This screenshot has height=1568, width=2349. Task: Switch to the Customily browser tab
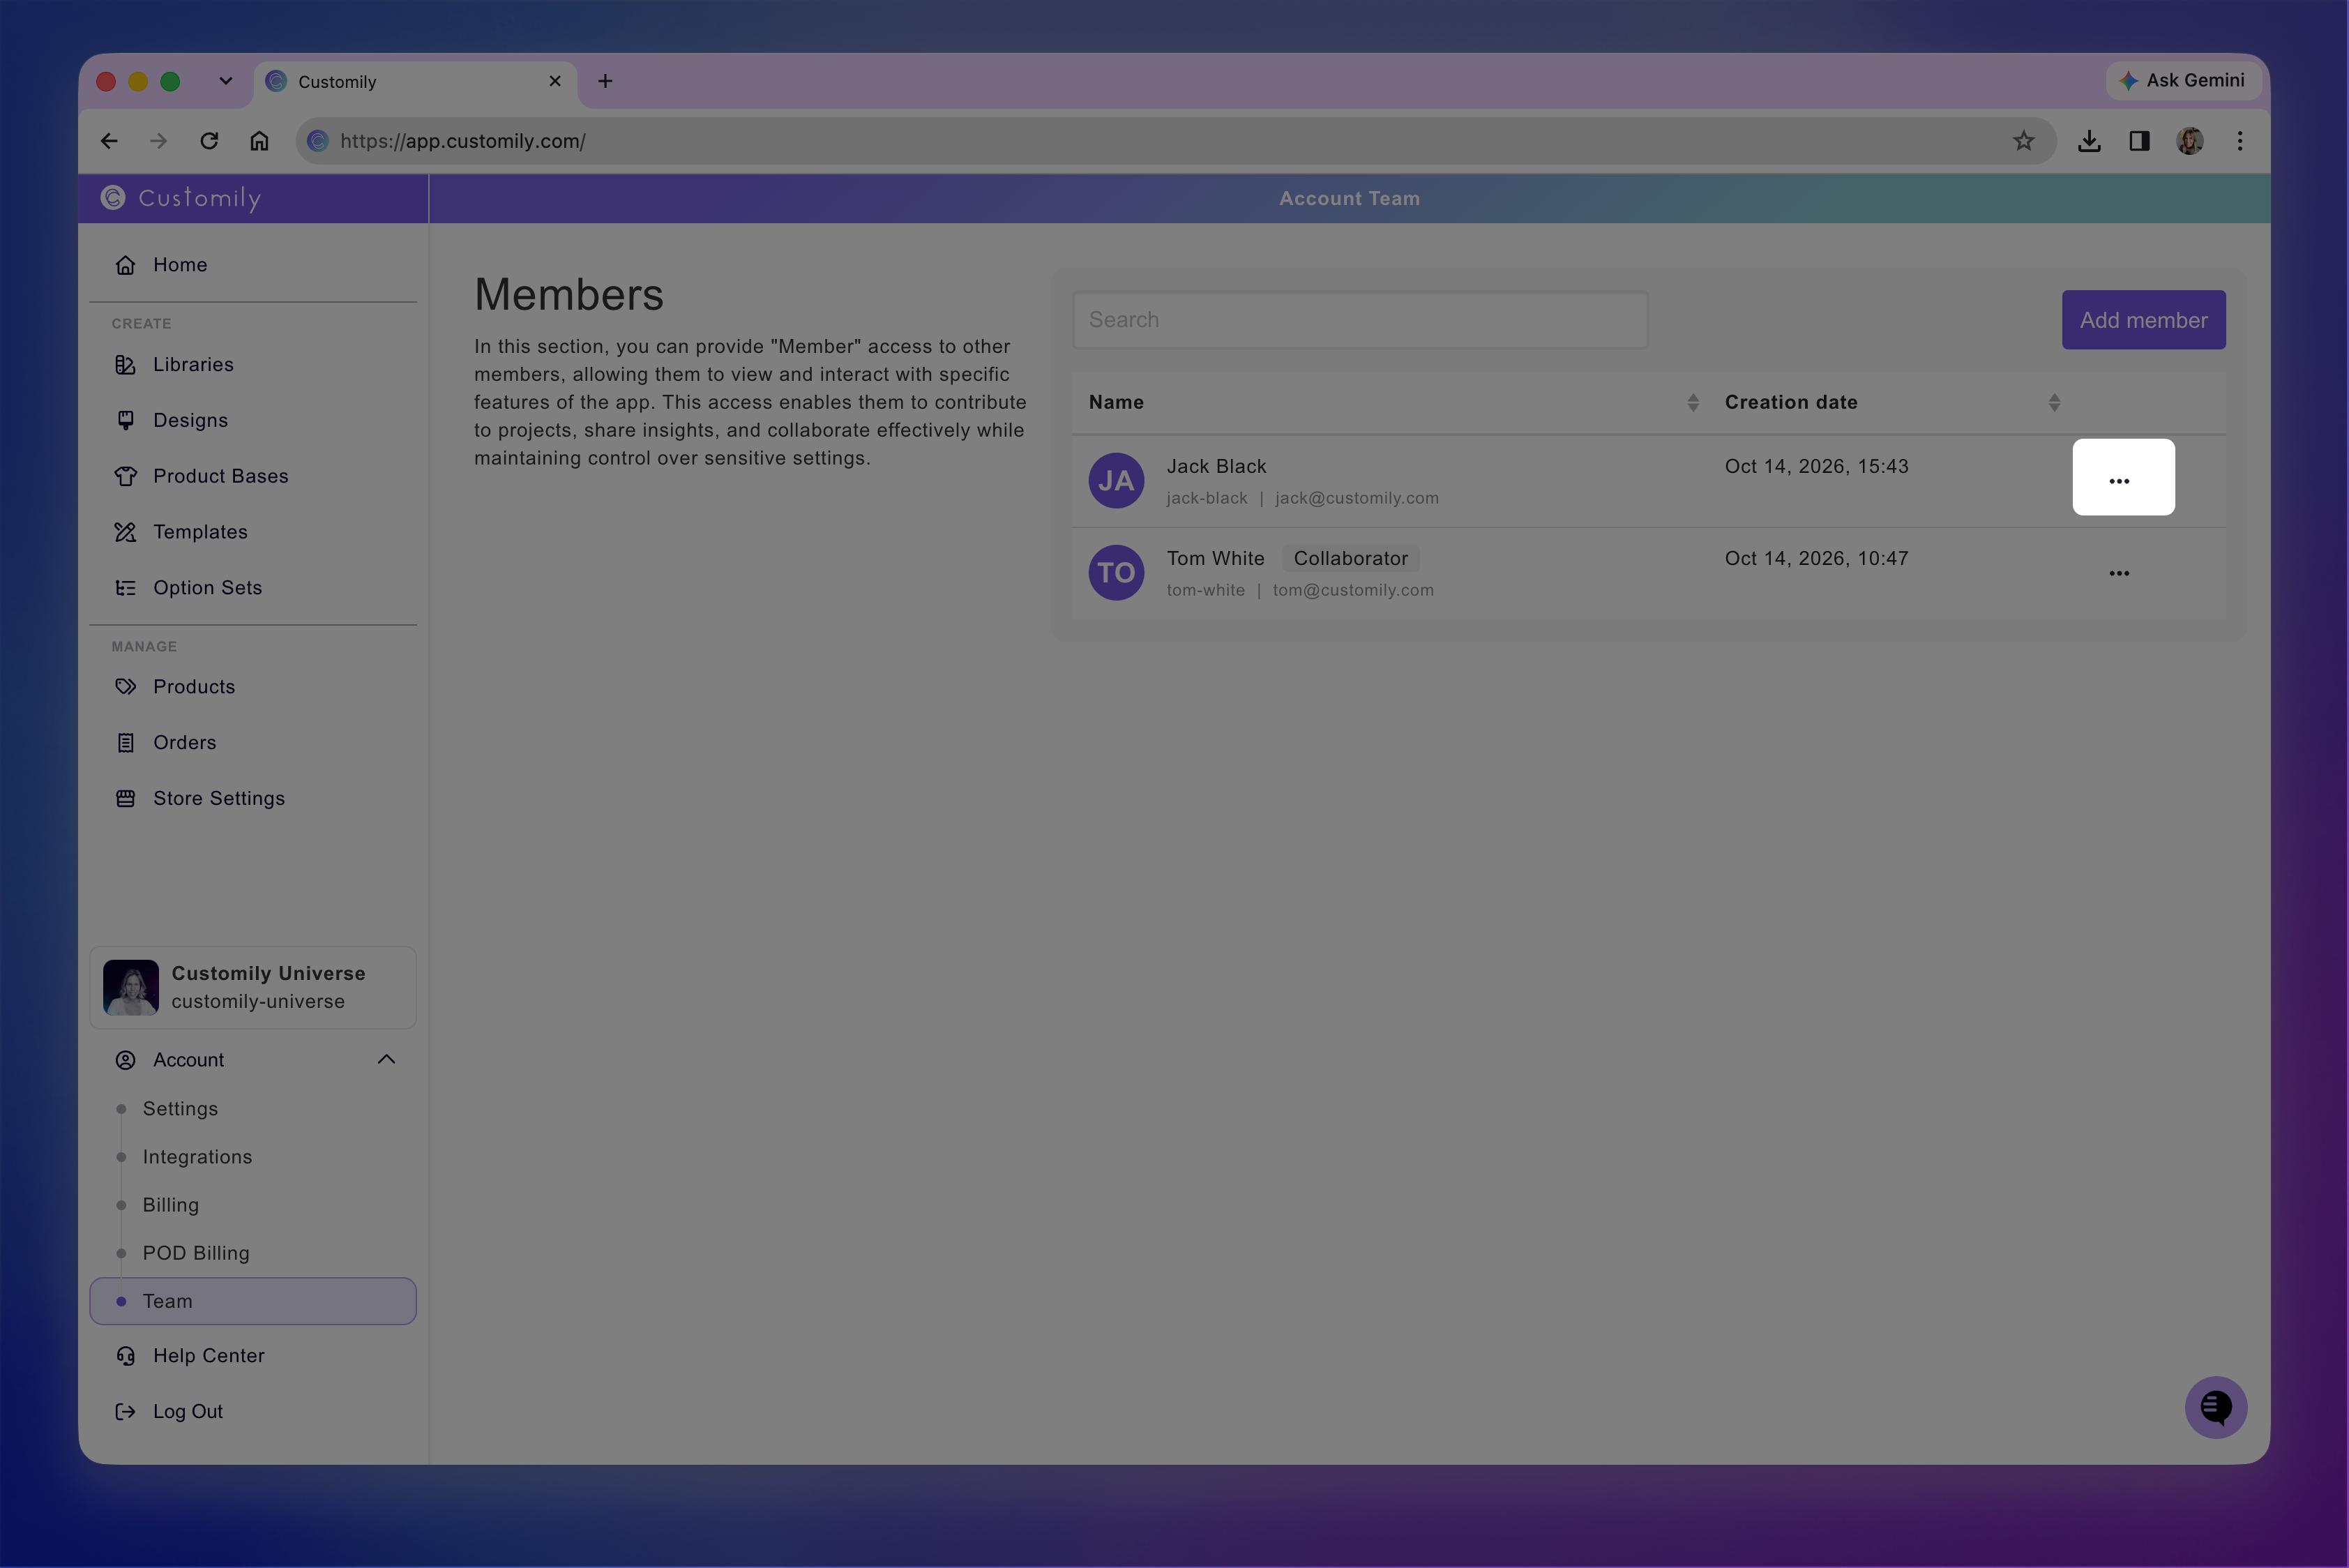click(415, 82)
